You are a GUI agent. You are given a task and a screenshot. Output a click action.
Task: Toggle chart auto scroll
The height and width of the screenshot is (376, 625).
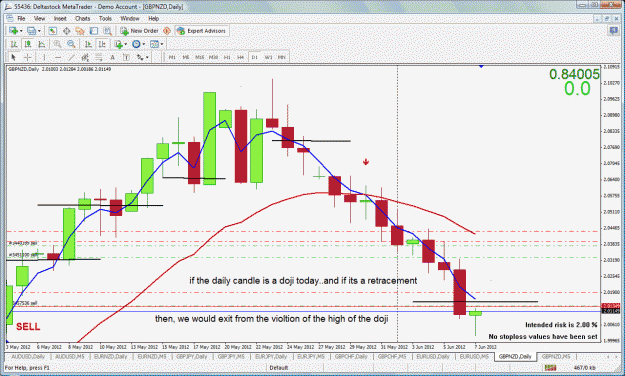pos(88,44)
